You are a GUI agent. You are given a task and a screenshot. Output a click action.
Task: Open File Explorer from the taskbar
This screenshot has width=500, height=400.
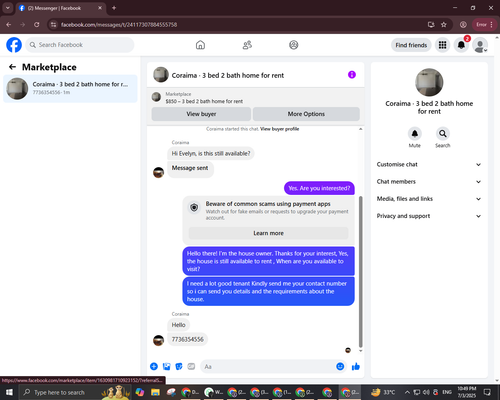[x=155, y=392]
